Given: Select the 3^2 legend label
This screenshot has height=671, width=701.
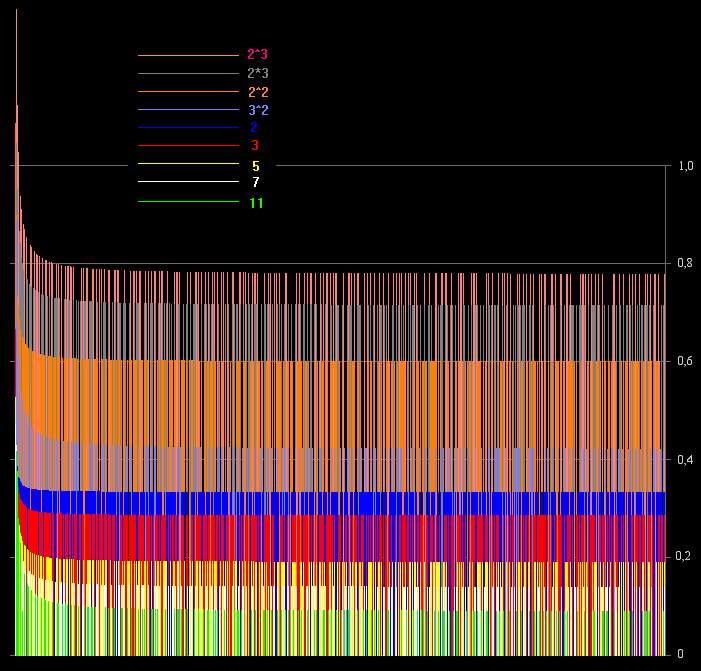Looking at the screenshot, I should click(x=257, y=110).
